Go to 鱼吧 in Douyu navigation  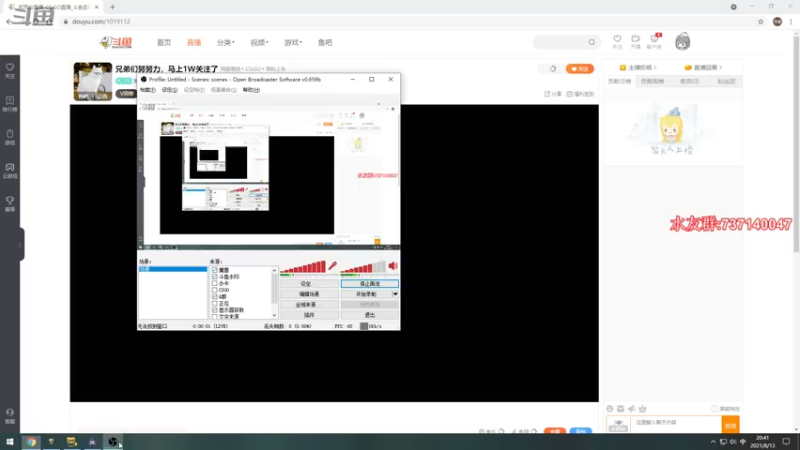pos(325,43)
